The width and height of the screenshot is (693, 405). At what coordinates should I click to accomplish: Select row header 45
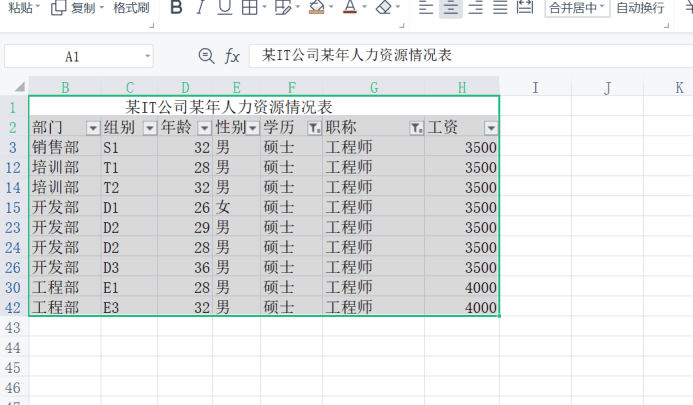(13, 368)
